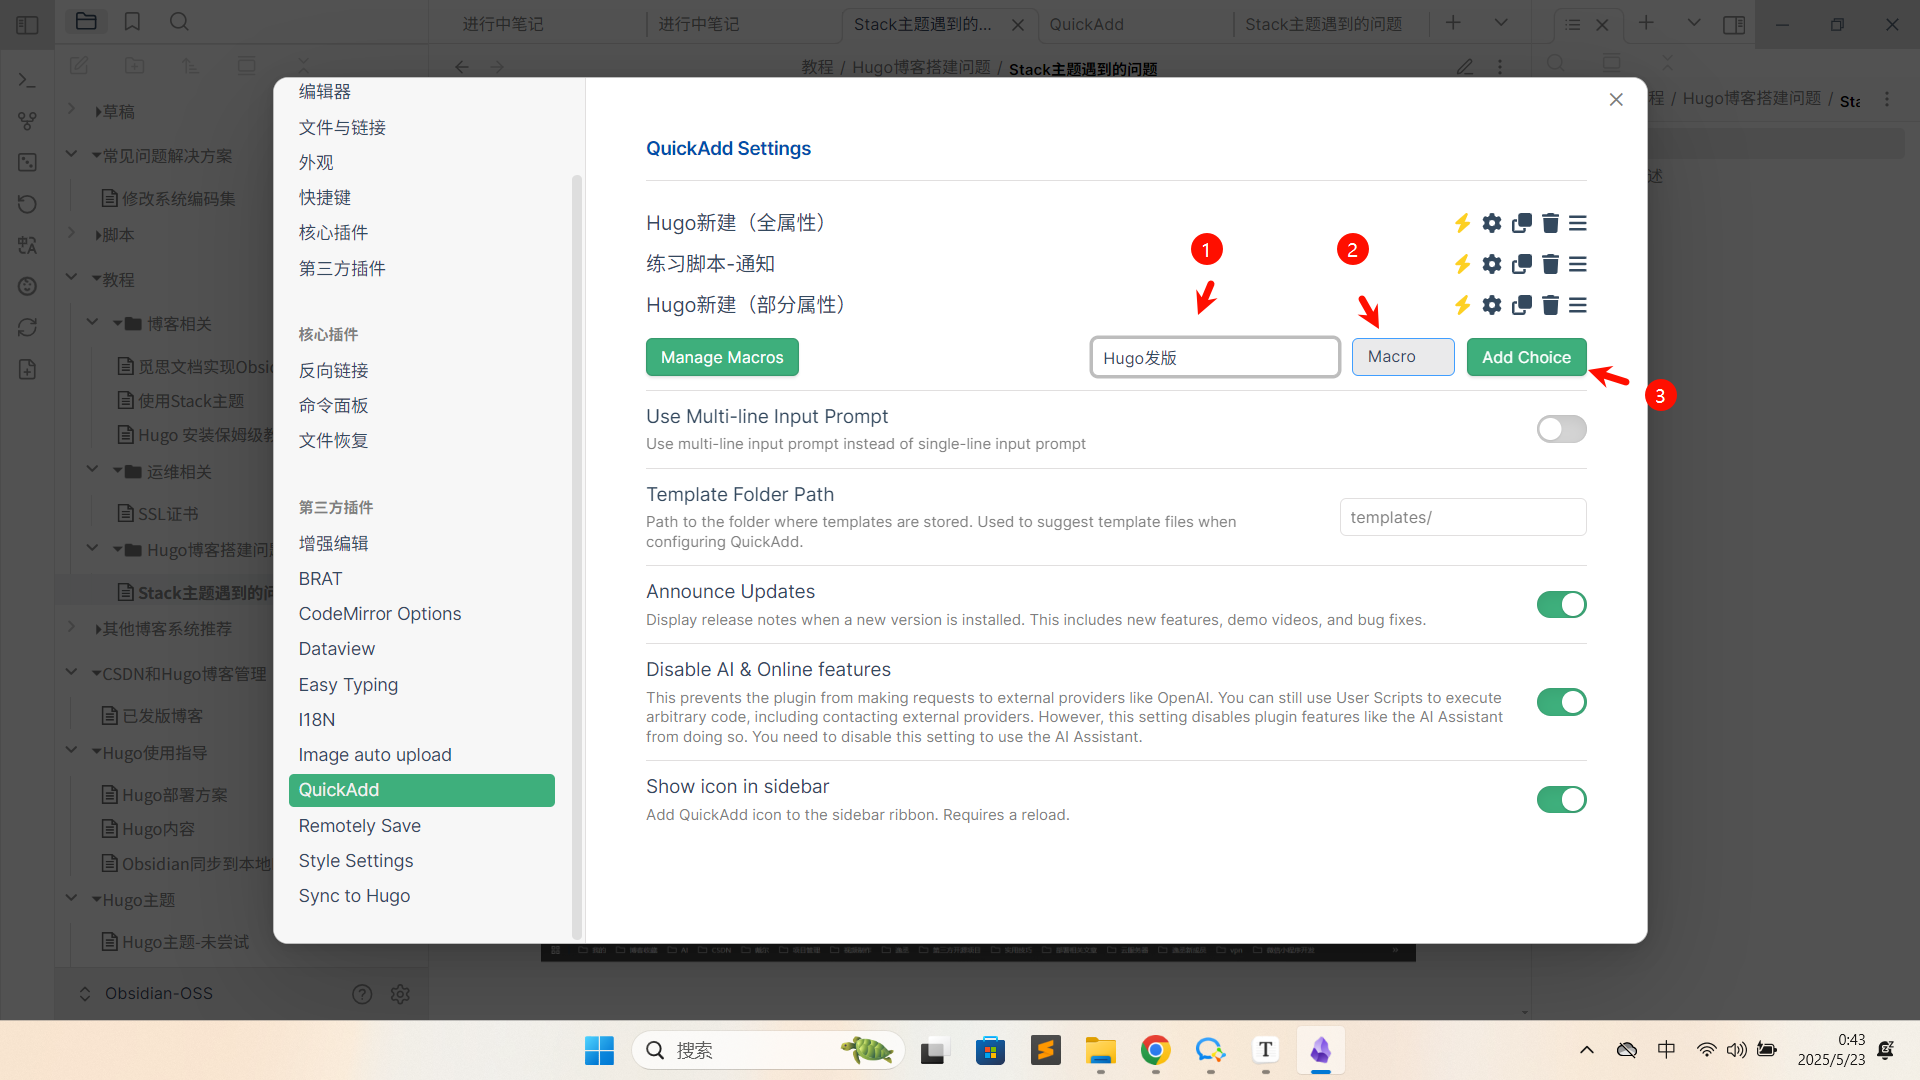Configure Hugo新建（部分属性）with gear icon
Viewport: 1920px width, 1080px height.
(1492, 305)
